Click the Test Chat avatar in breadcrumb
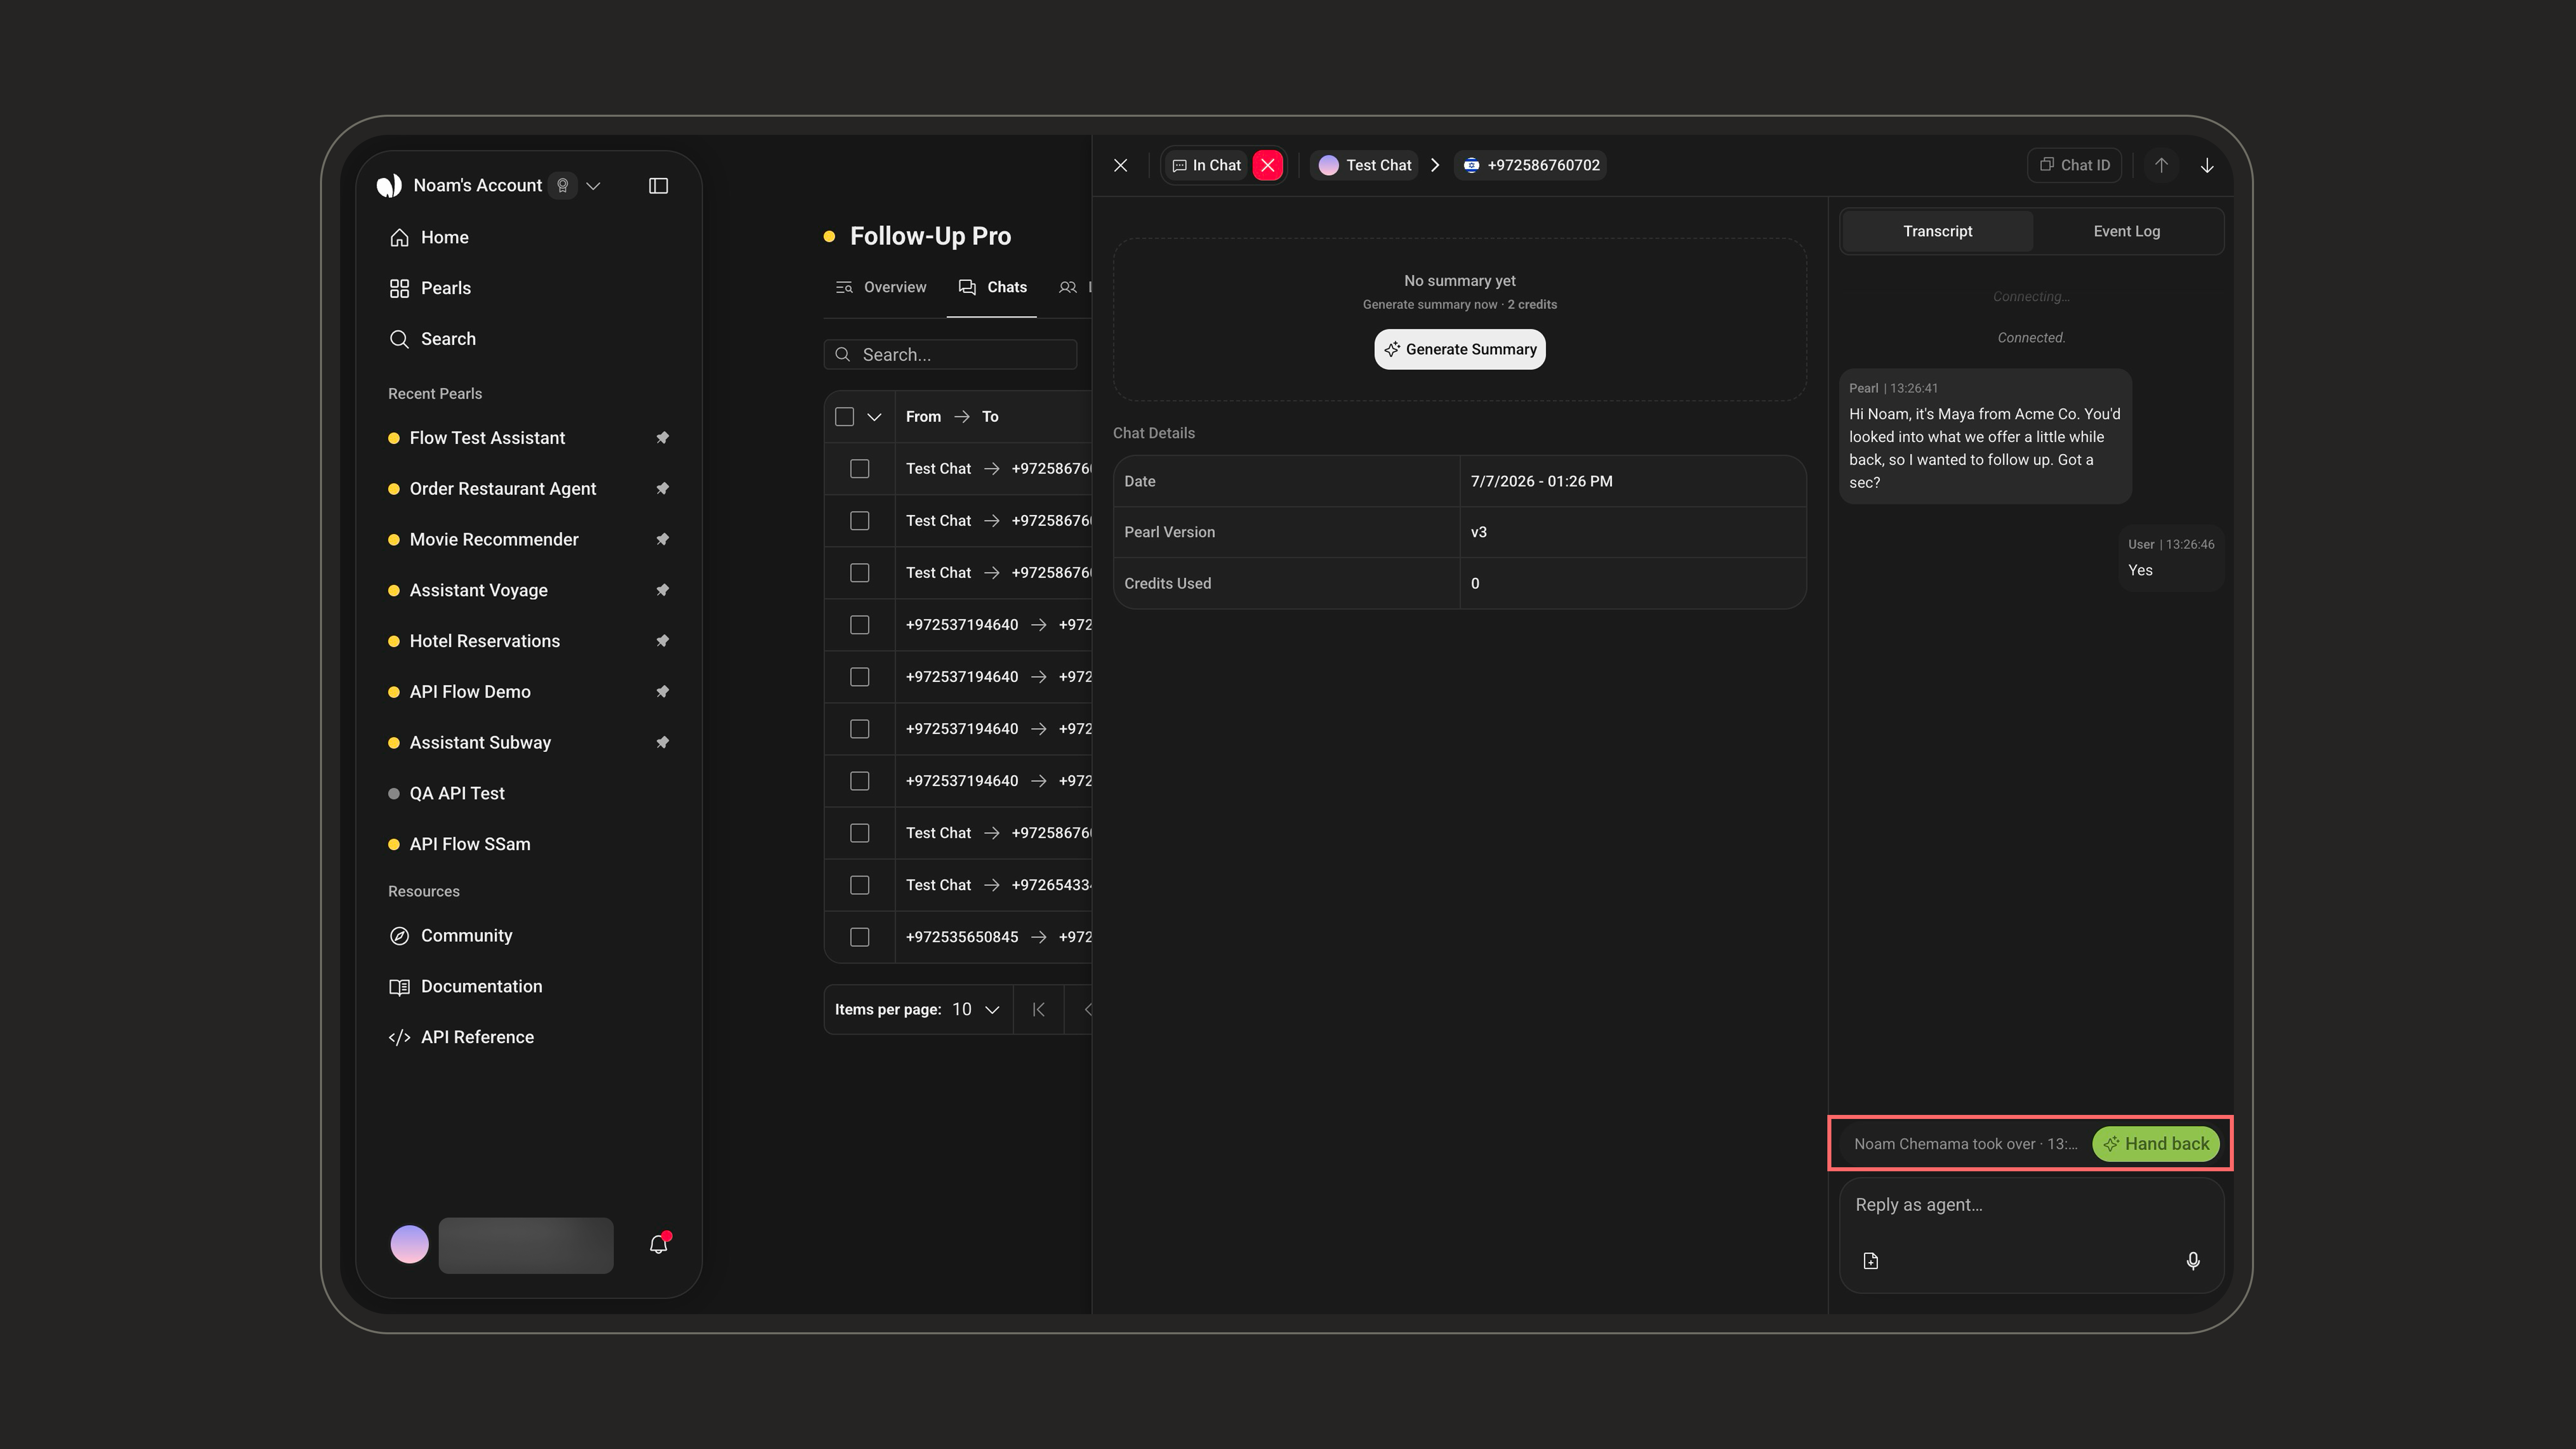 (x=1328, y=166)
